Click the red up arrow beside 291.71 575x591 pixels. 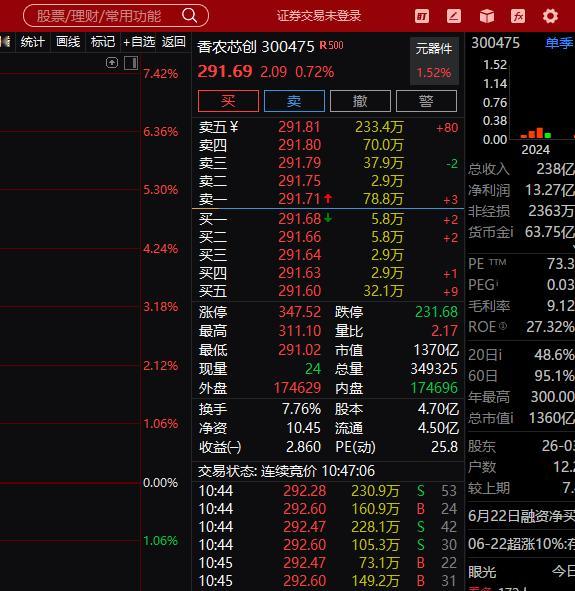point(328,198)
